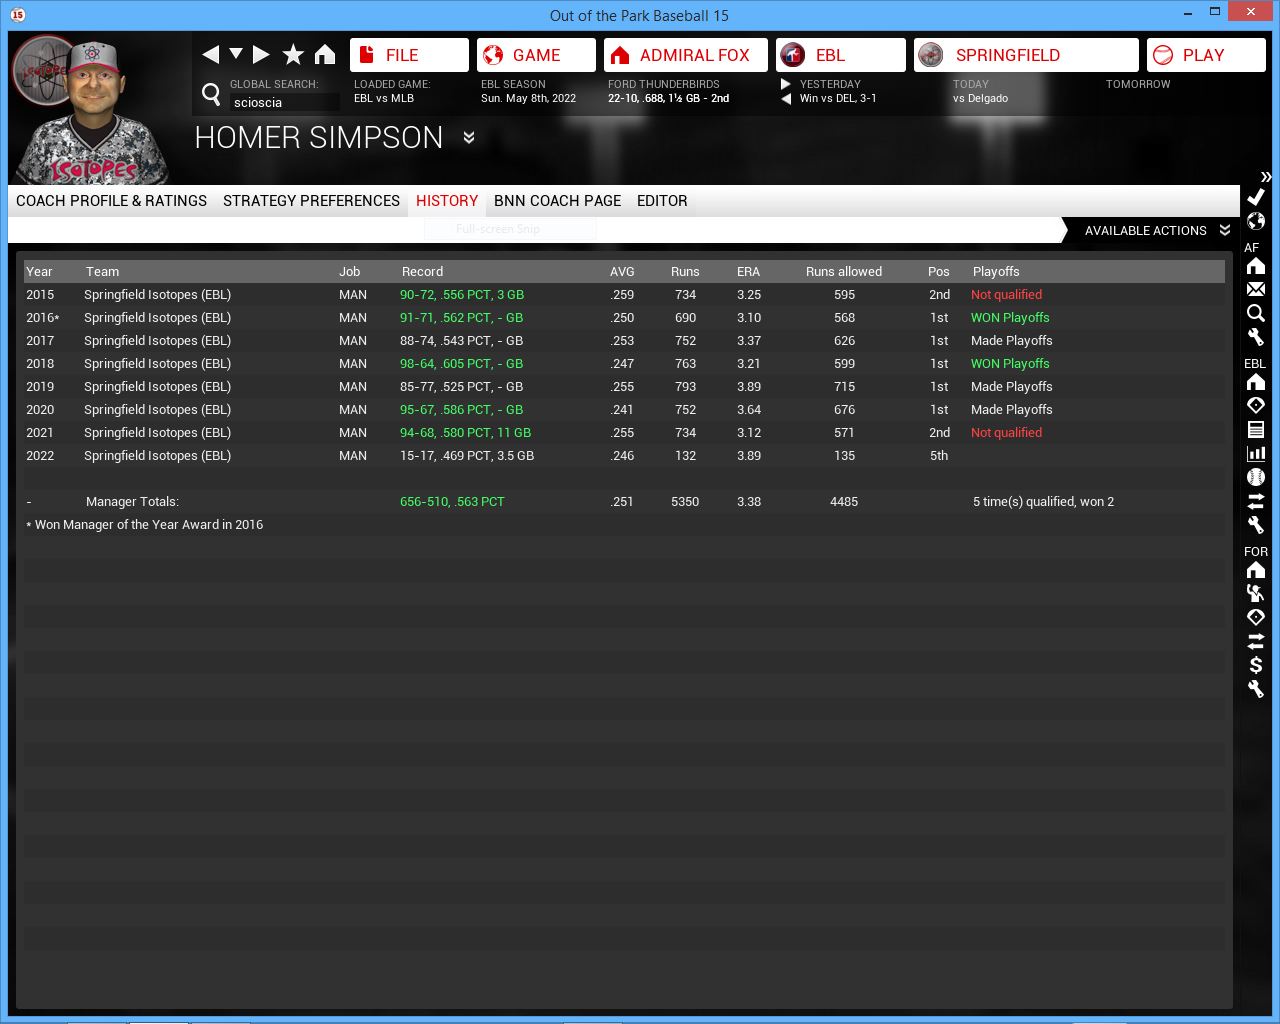Expand the chevron next to Homer Simpson
Screen dimensions: 1280x1024
point(469,138)
